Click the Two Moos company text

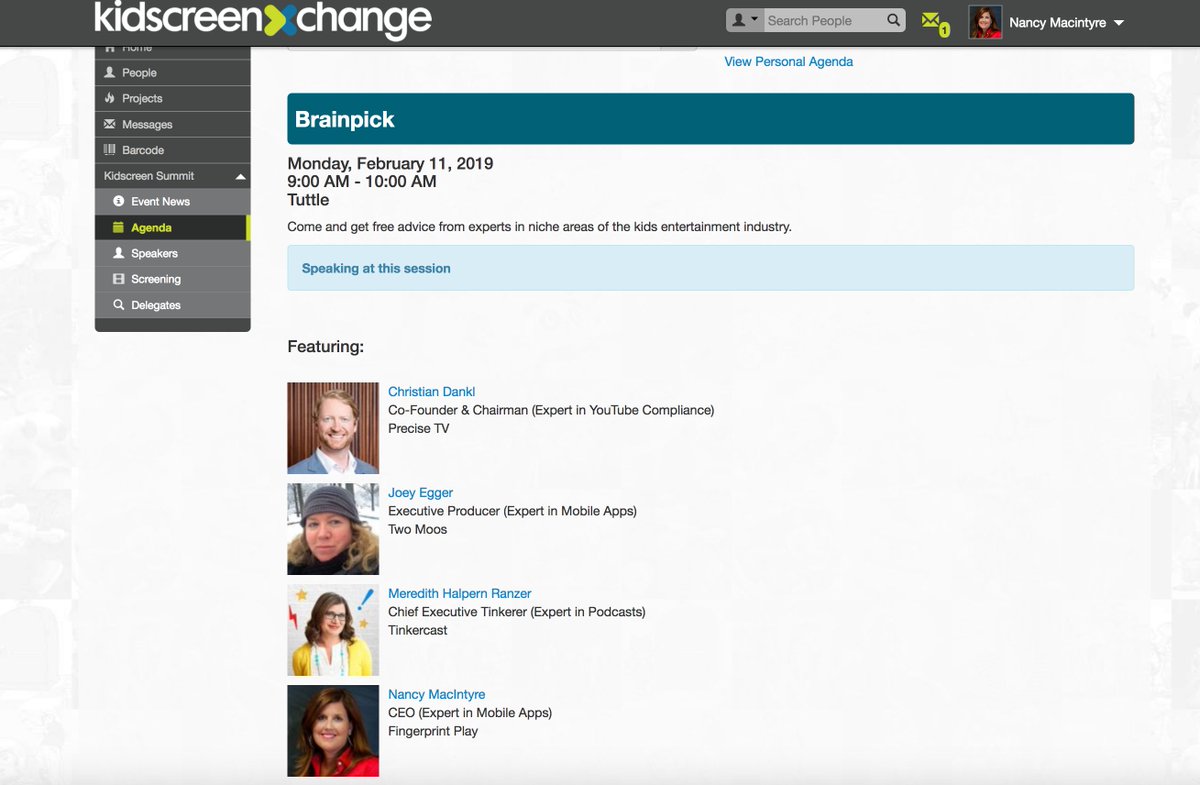pyautogui.click(x=418, y=530)
